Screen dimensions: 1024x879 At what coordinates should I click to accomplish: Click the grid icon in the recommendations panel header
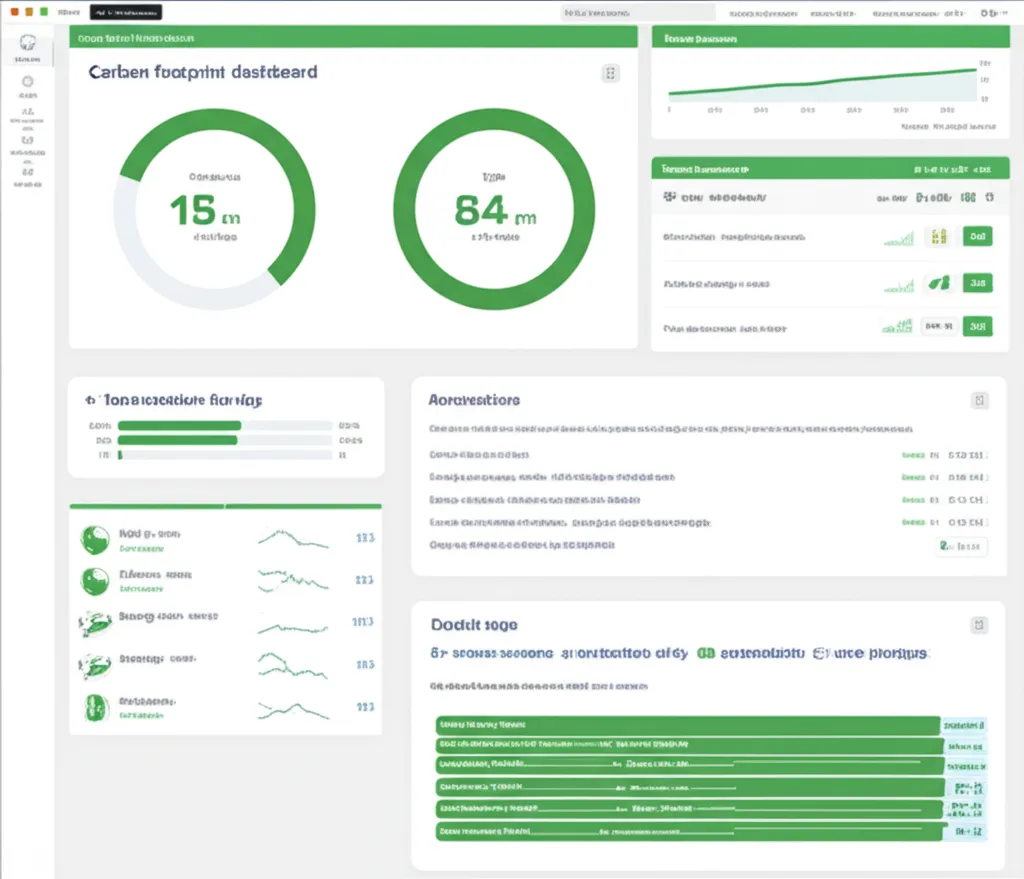point(980,399)
